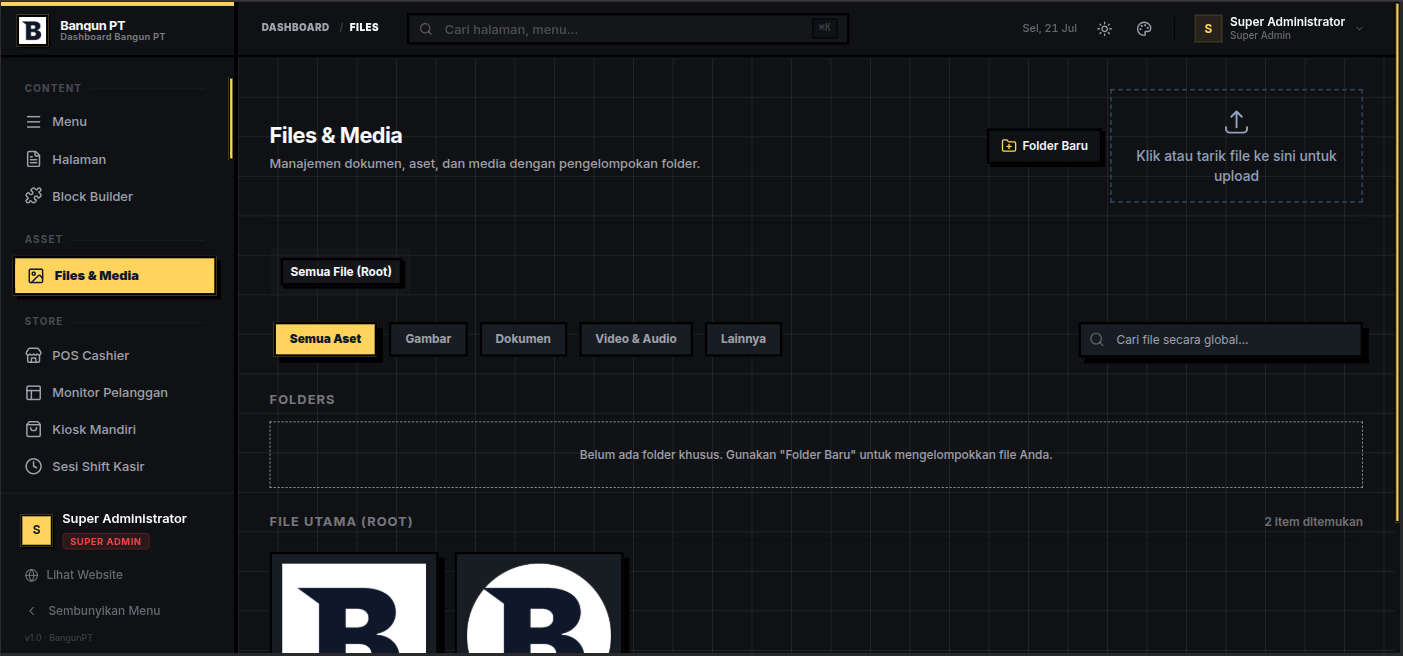
Task: Focus the Cari file secara global field
Action: [x=1221, y=340]
